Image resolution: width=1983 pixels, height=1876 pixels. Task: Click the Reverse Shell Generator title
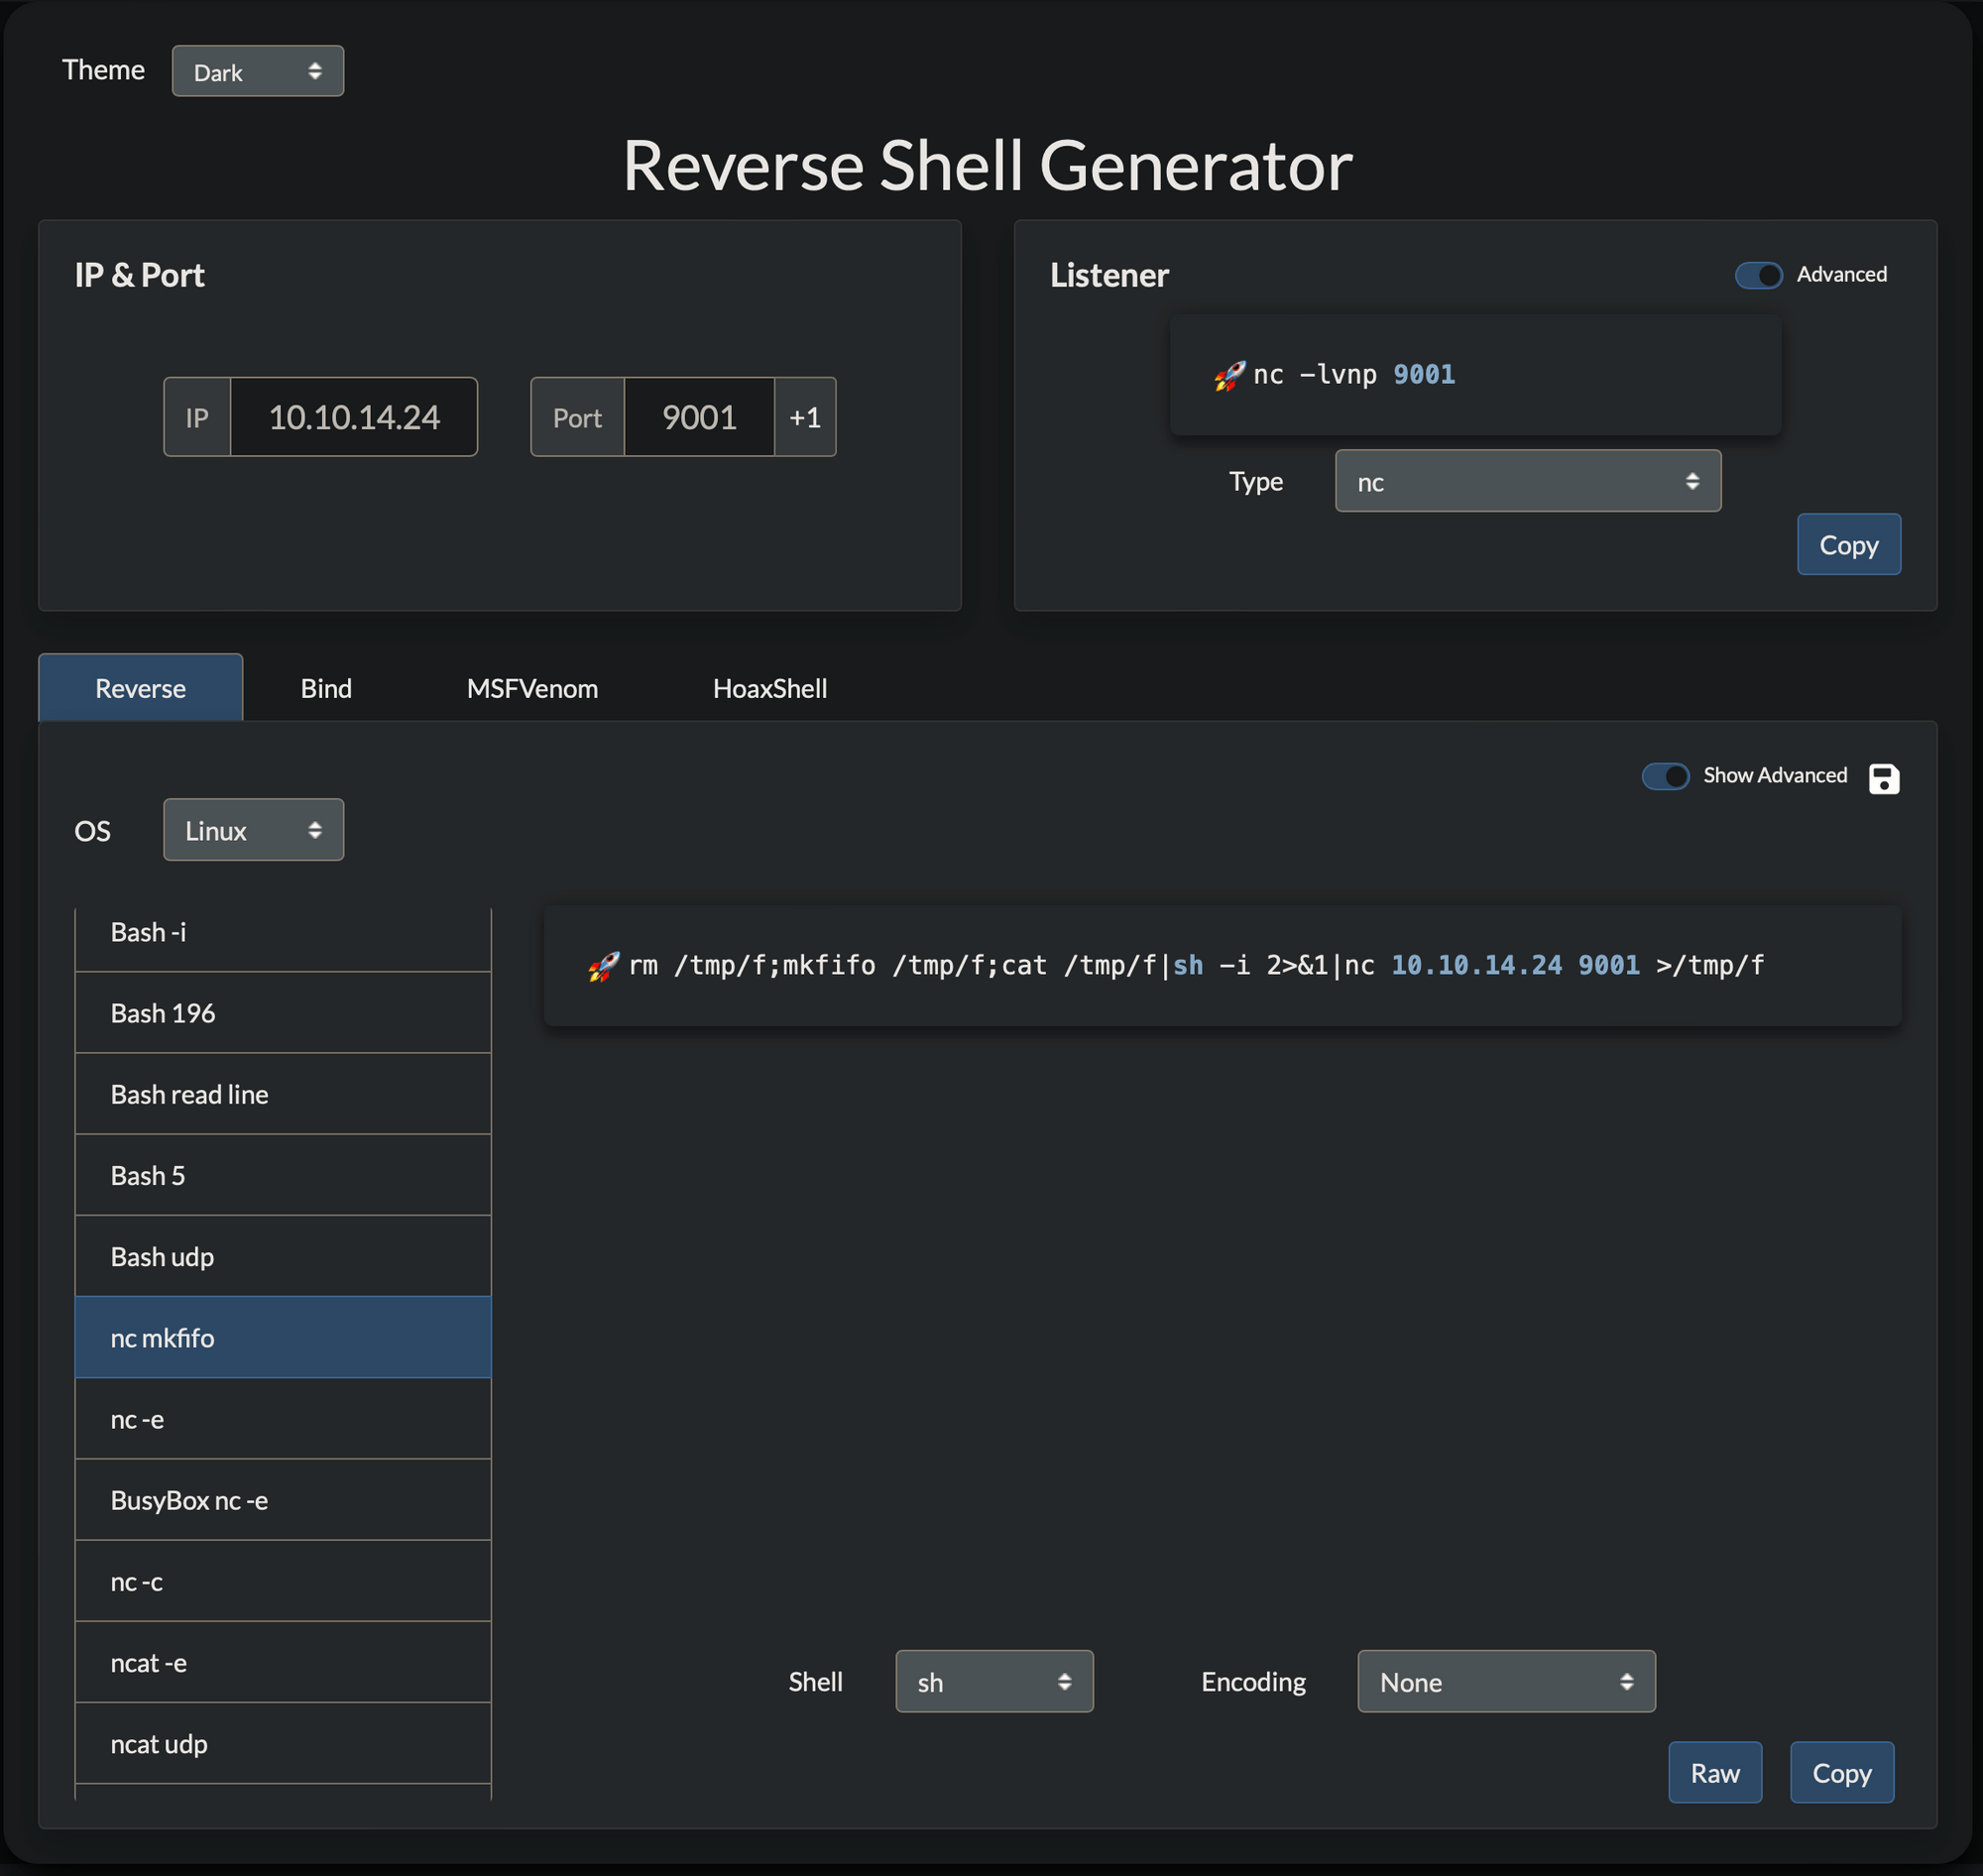click(987, 165)
